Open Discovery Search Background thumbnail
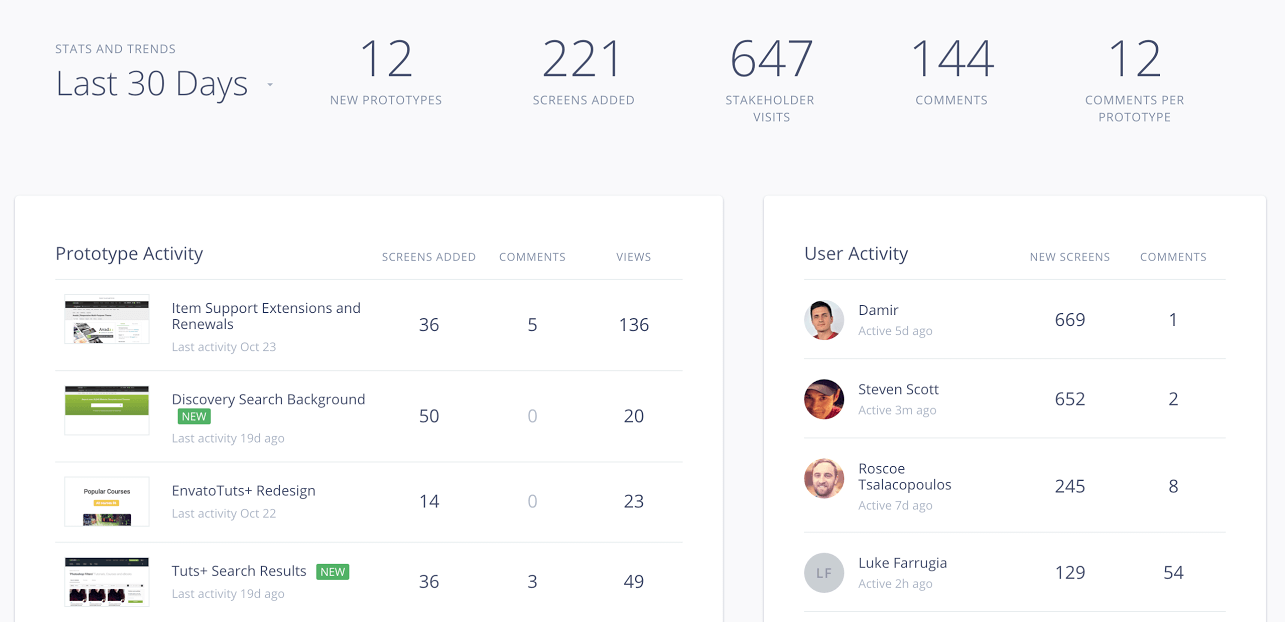 (107, 410)
